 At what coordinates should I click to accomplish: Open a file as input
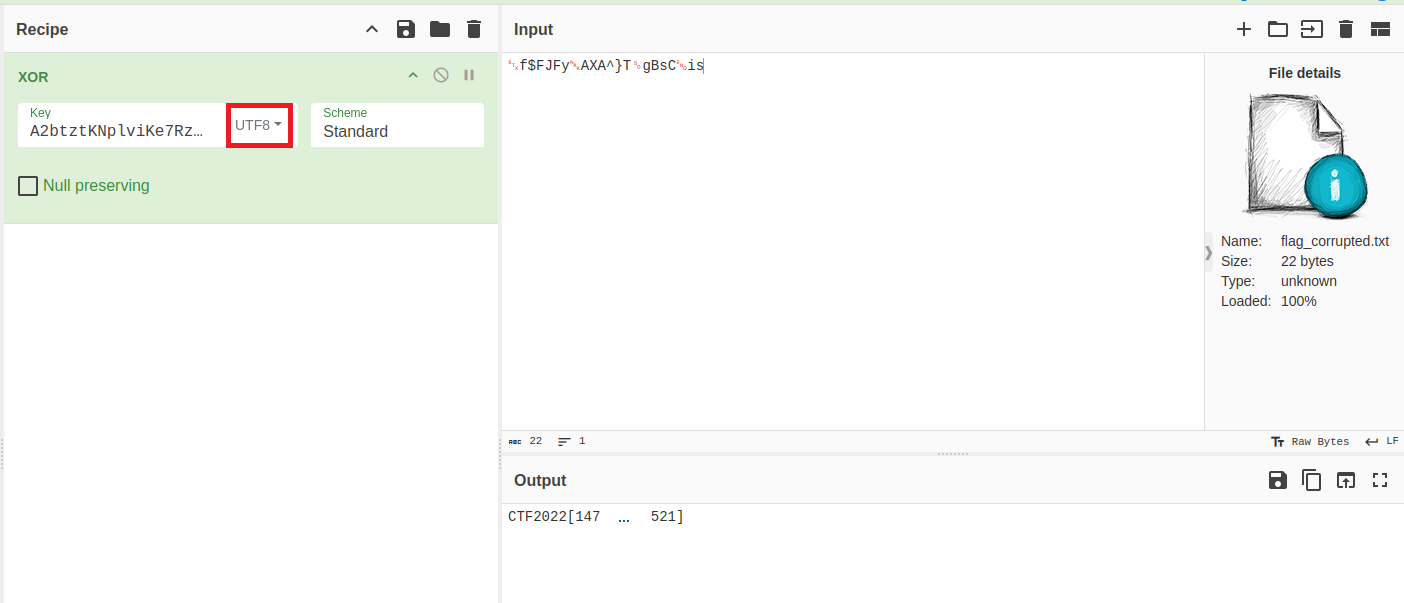[x=1278, y=29]
